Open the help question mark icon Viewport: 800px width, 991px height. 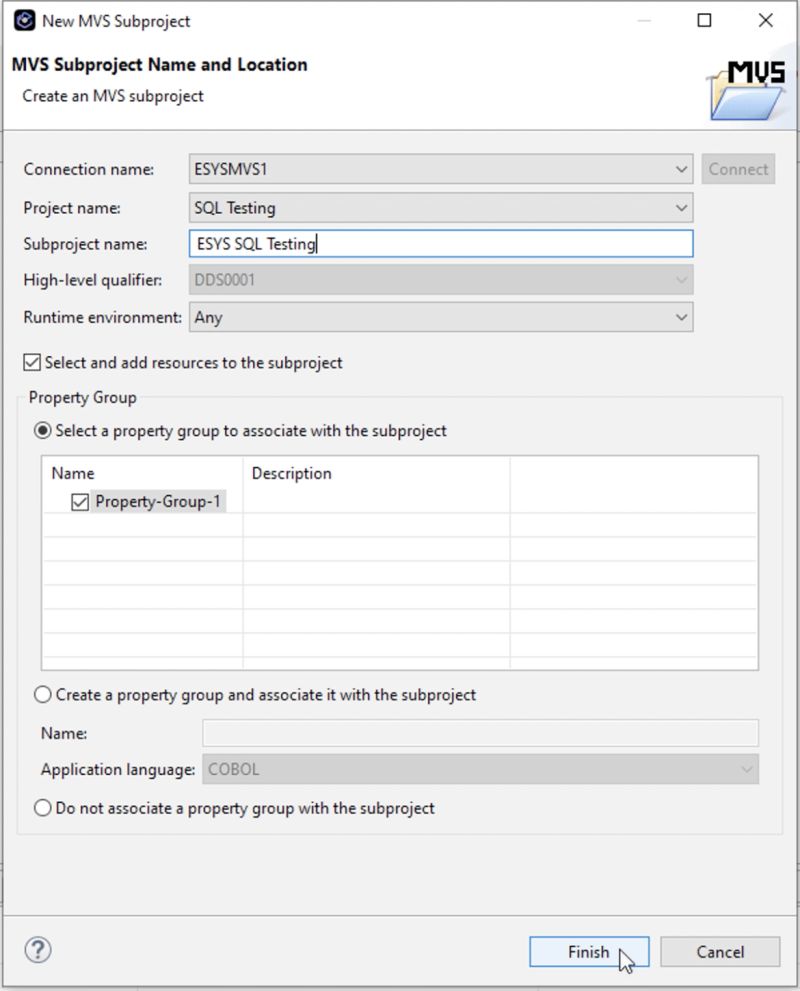pos(37,951)
